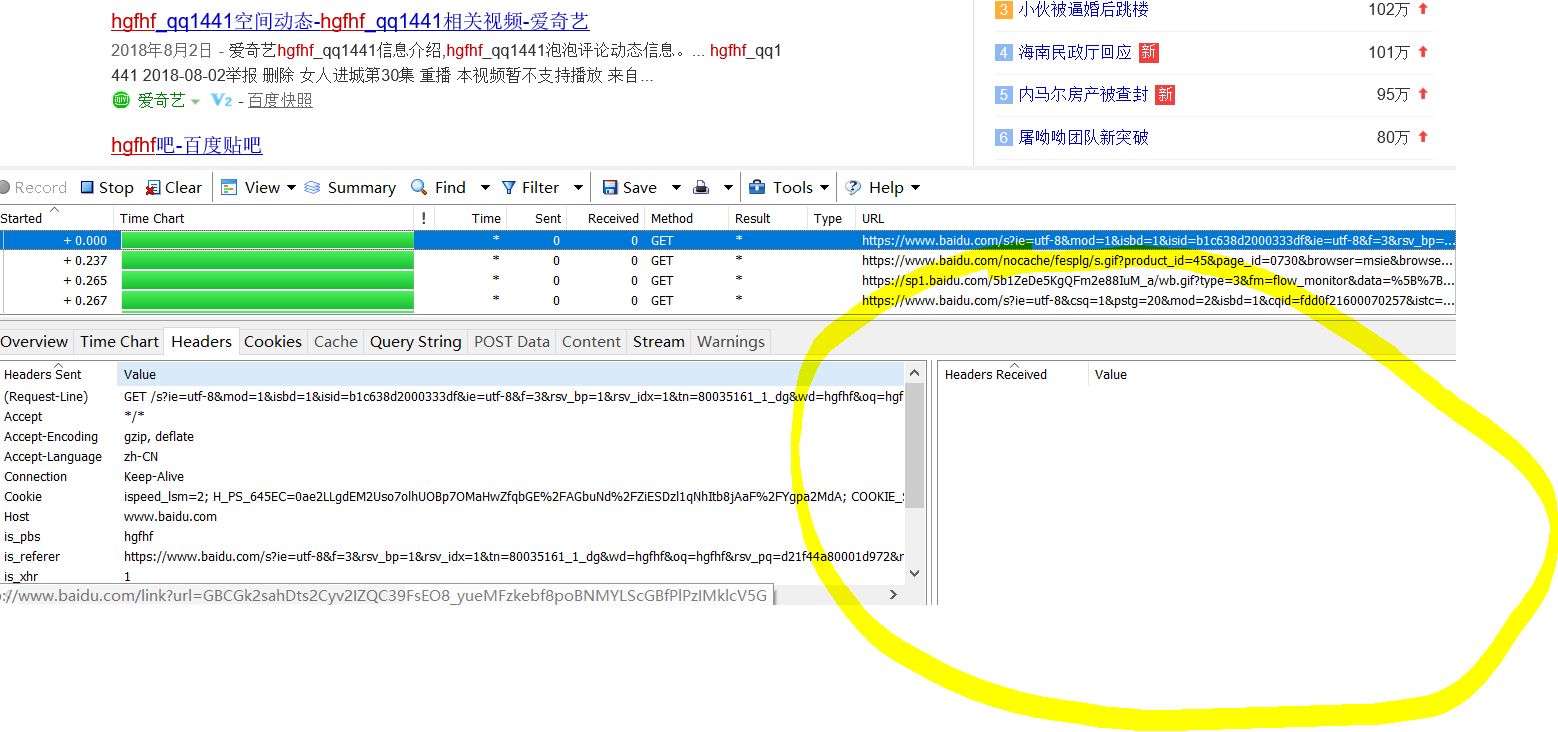The width and height of the screenshot is (1558, 732).
Task: Click the Headers Sent column header
Action: 58,374
